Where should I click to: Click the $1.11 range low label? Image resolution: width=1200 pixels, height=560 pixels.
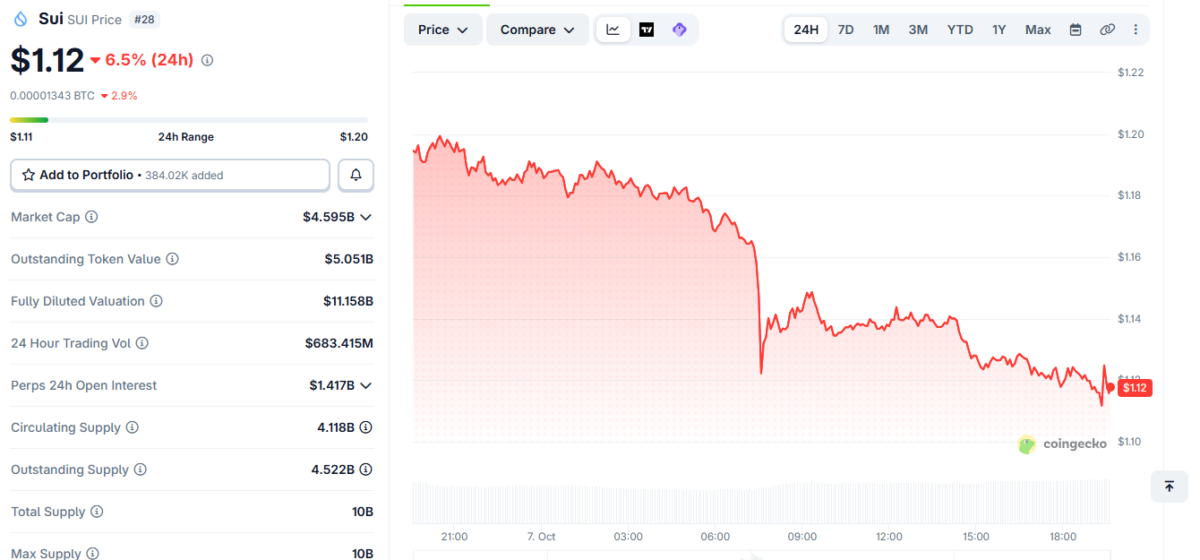[21, 137]
